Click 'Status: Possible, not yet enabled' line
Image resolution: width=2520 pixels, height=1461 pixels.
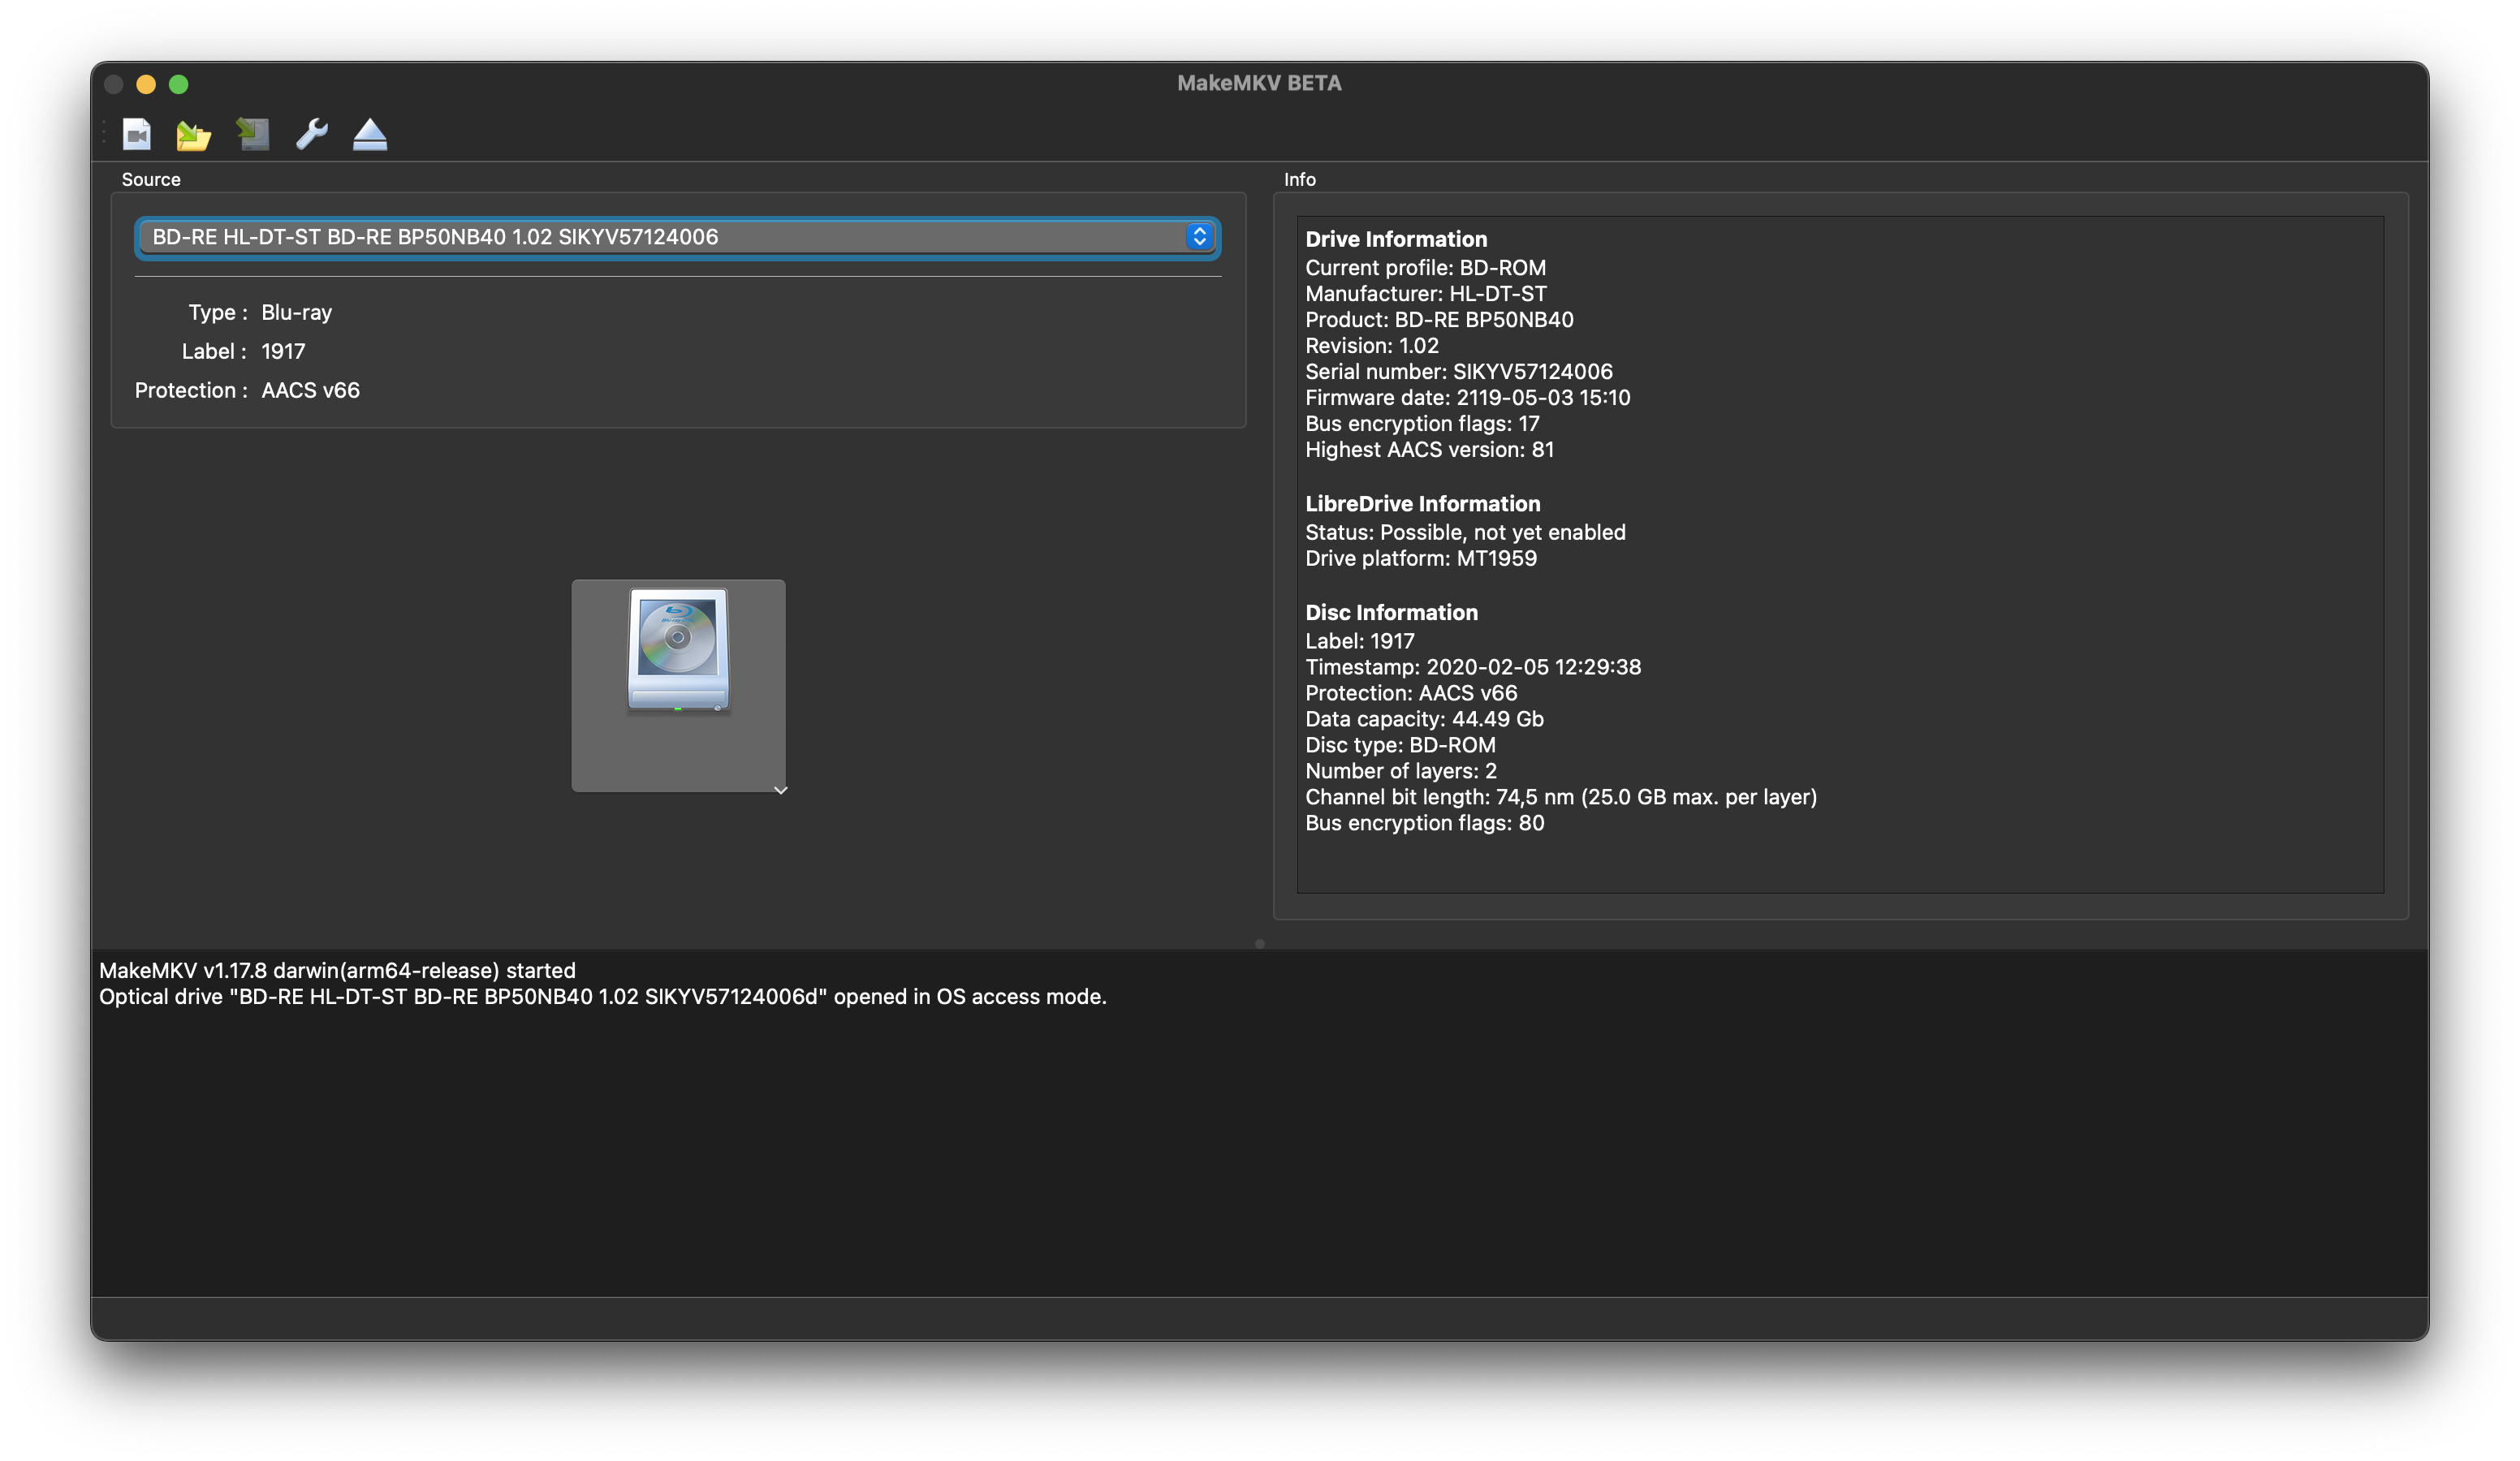click(1465, 533)
